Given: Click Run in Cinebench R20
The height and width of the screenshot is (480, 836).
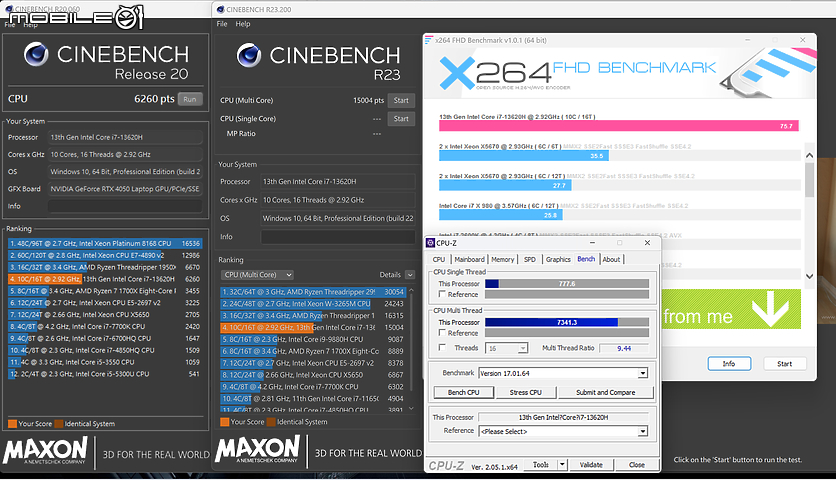Looking at the screenshot, I should click(x=190, y=99).
